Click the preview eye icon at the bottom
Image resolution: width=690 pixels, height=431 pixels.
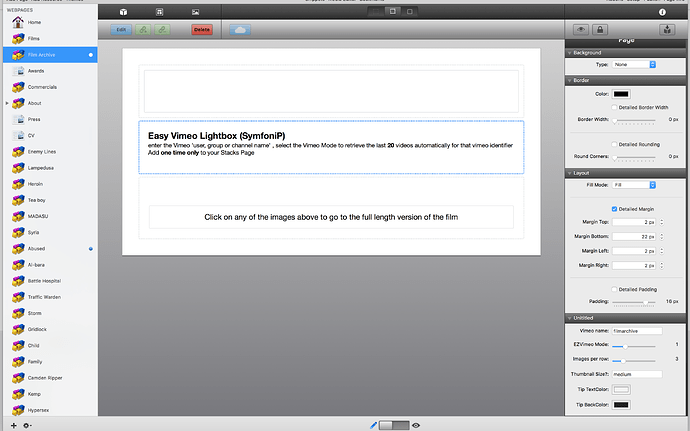point(416,425)
